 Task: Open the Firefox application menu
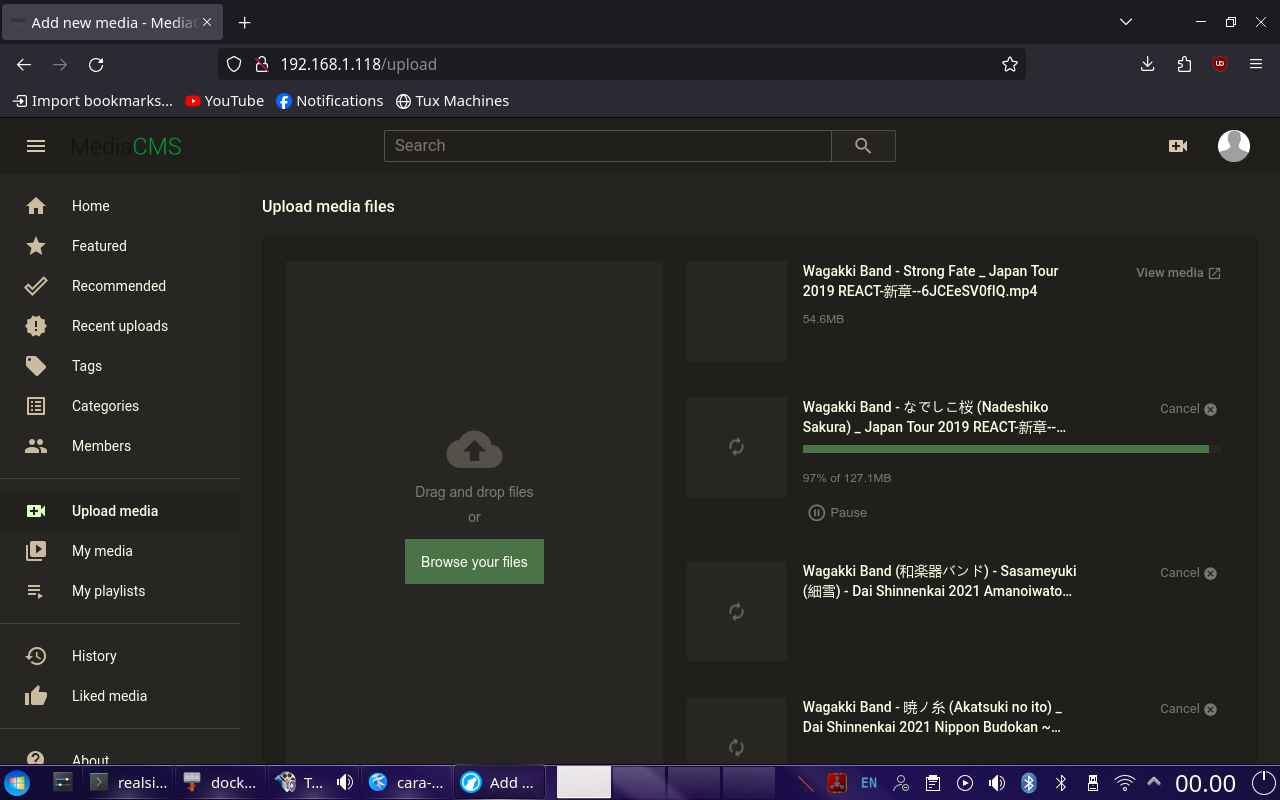tap(1256, 64)
